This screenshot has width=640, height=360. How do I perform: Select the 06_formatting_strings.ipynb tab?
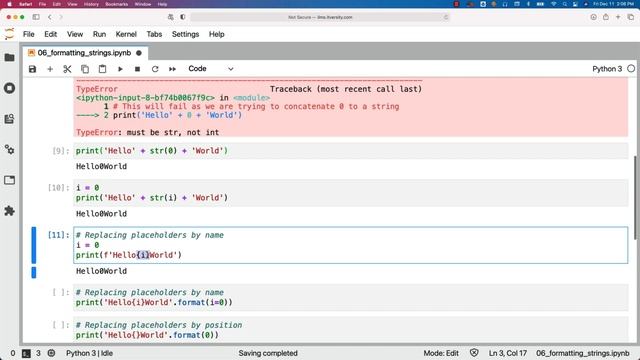[84, 53]
